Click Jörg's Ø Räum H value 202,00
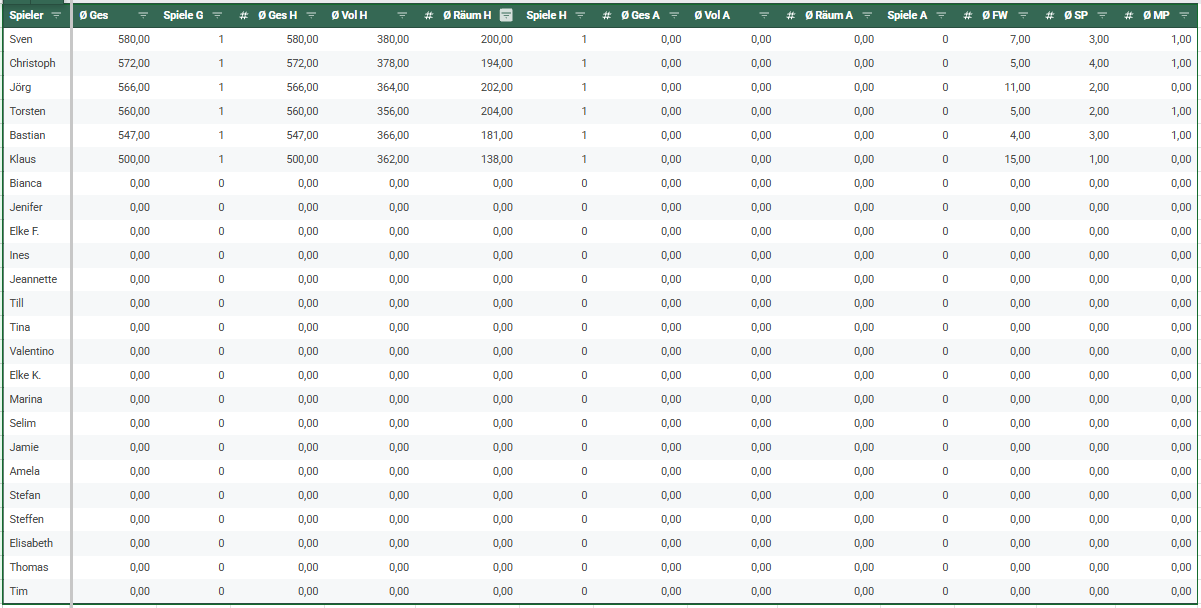Viewport: 1201px width, 608px height. (496, 87)
